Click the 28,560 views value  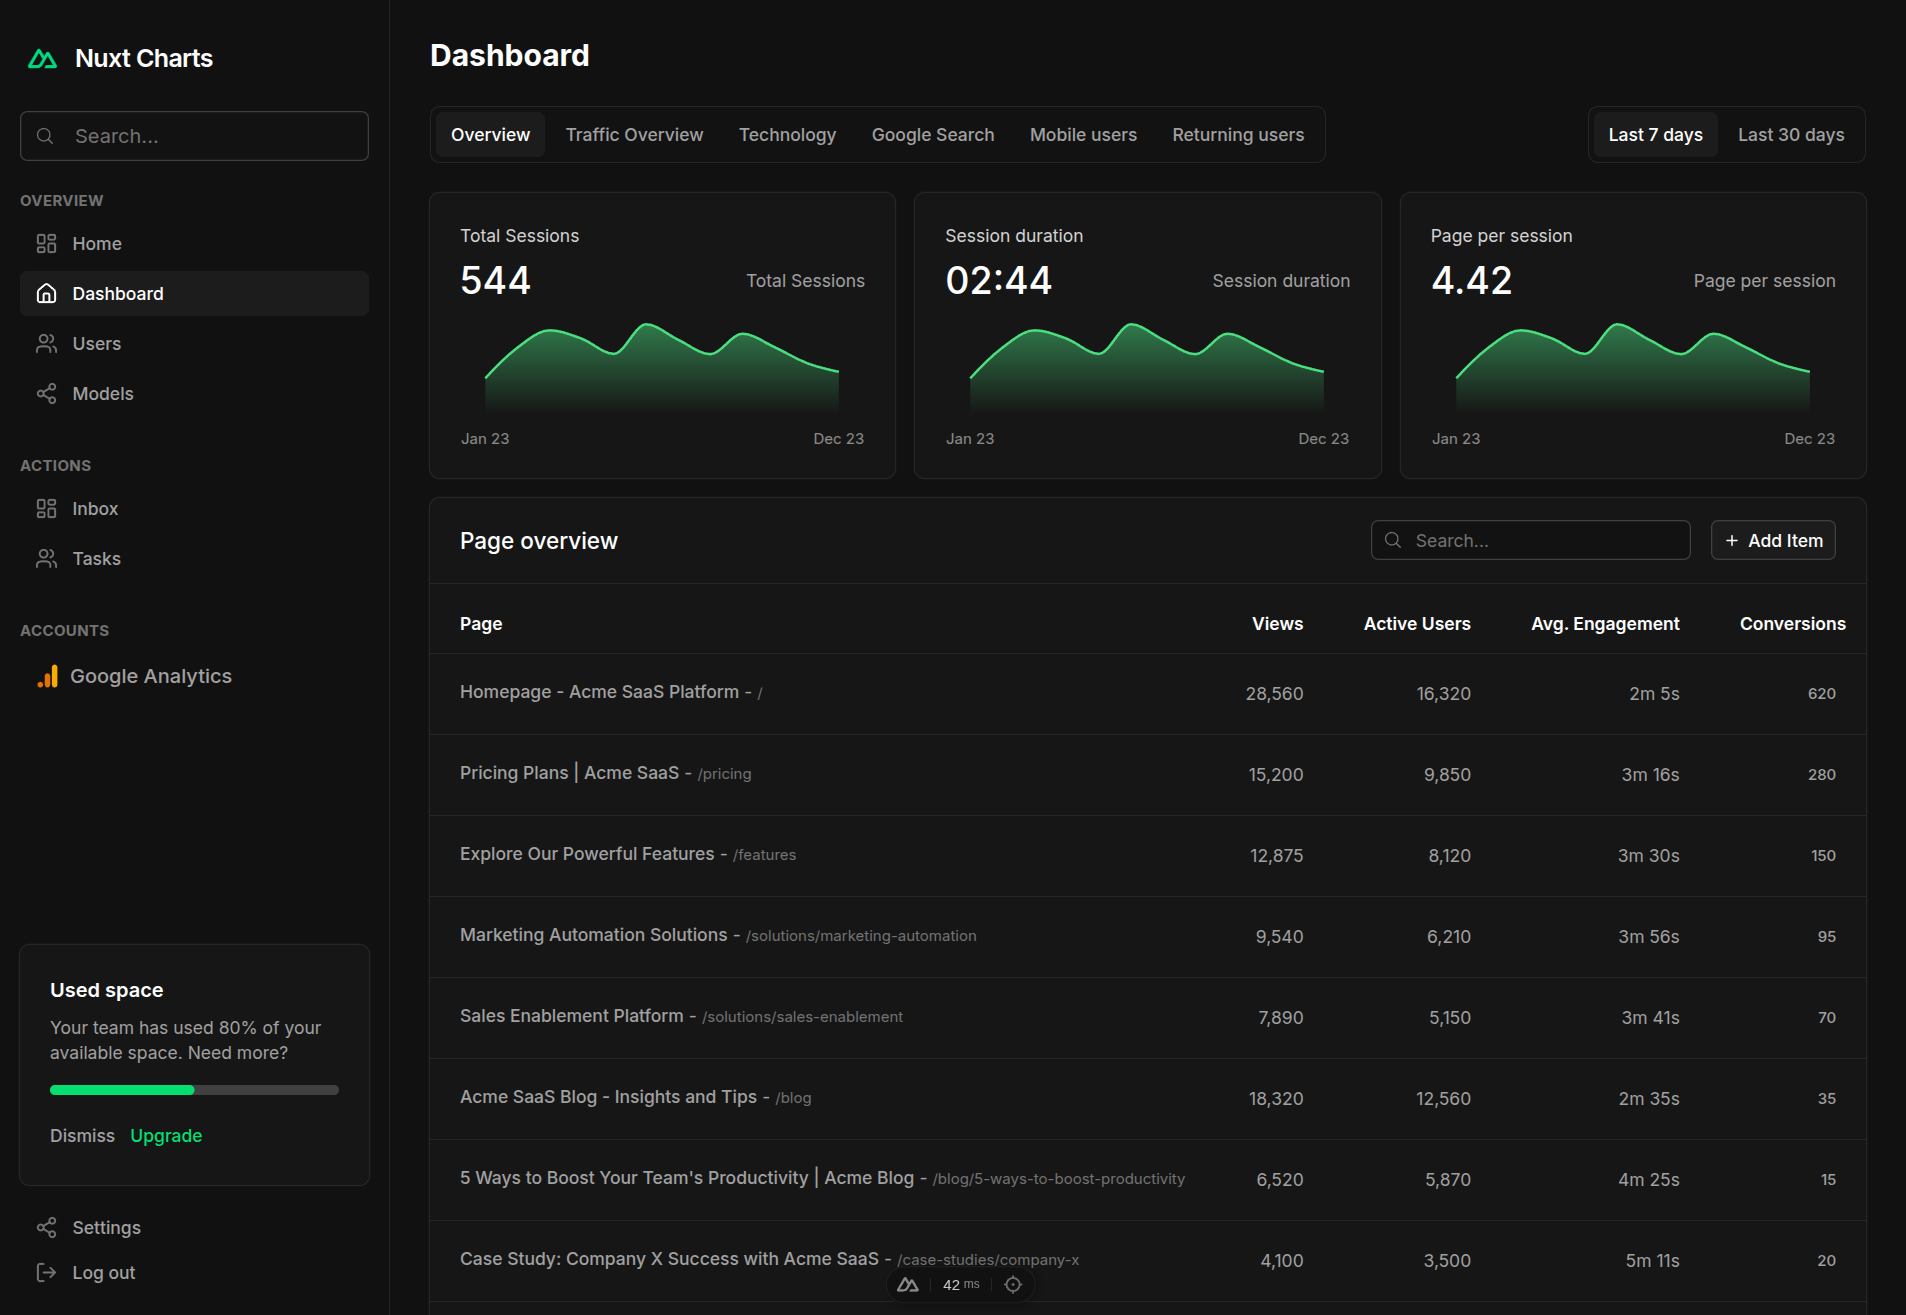(x=1274, y=694)
